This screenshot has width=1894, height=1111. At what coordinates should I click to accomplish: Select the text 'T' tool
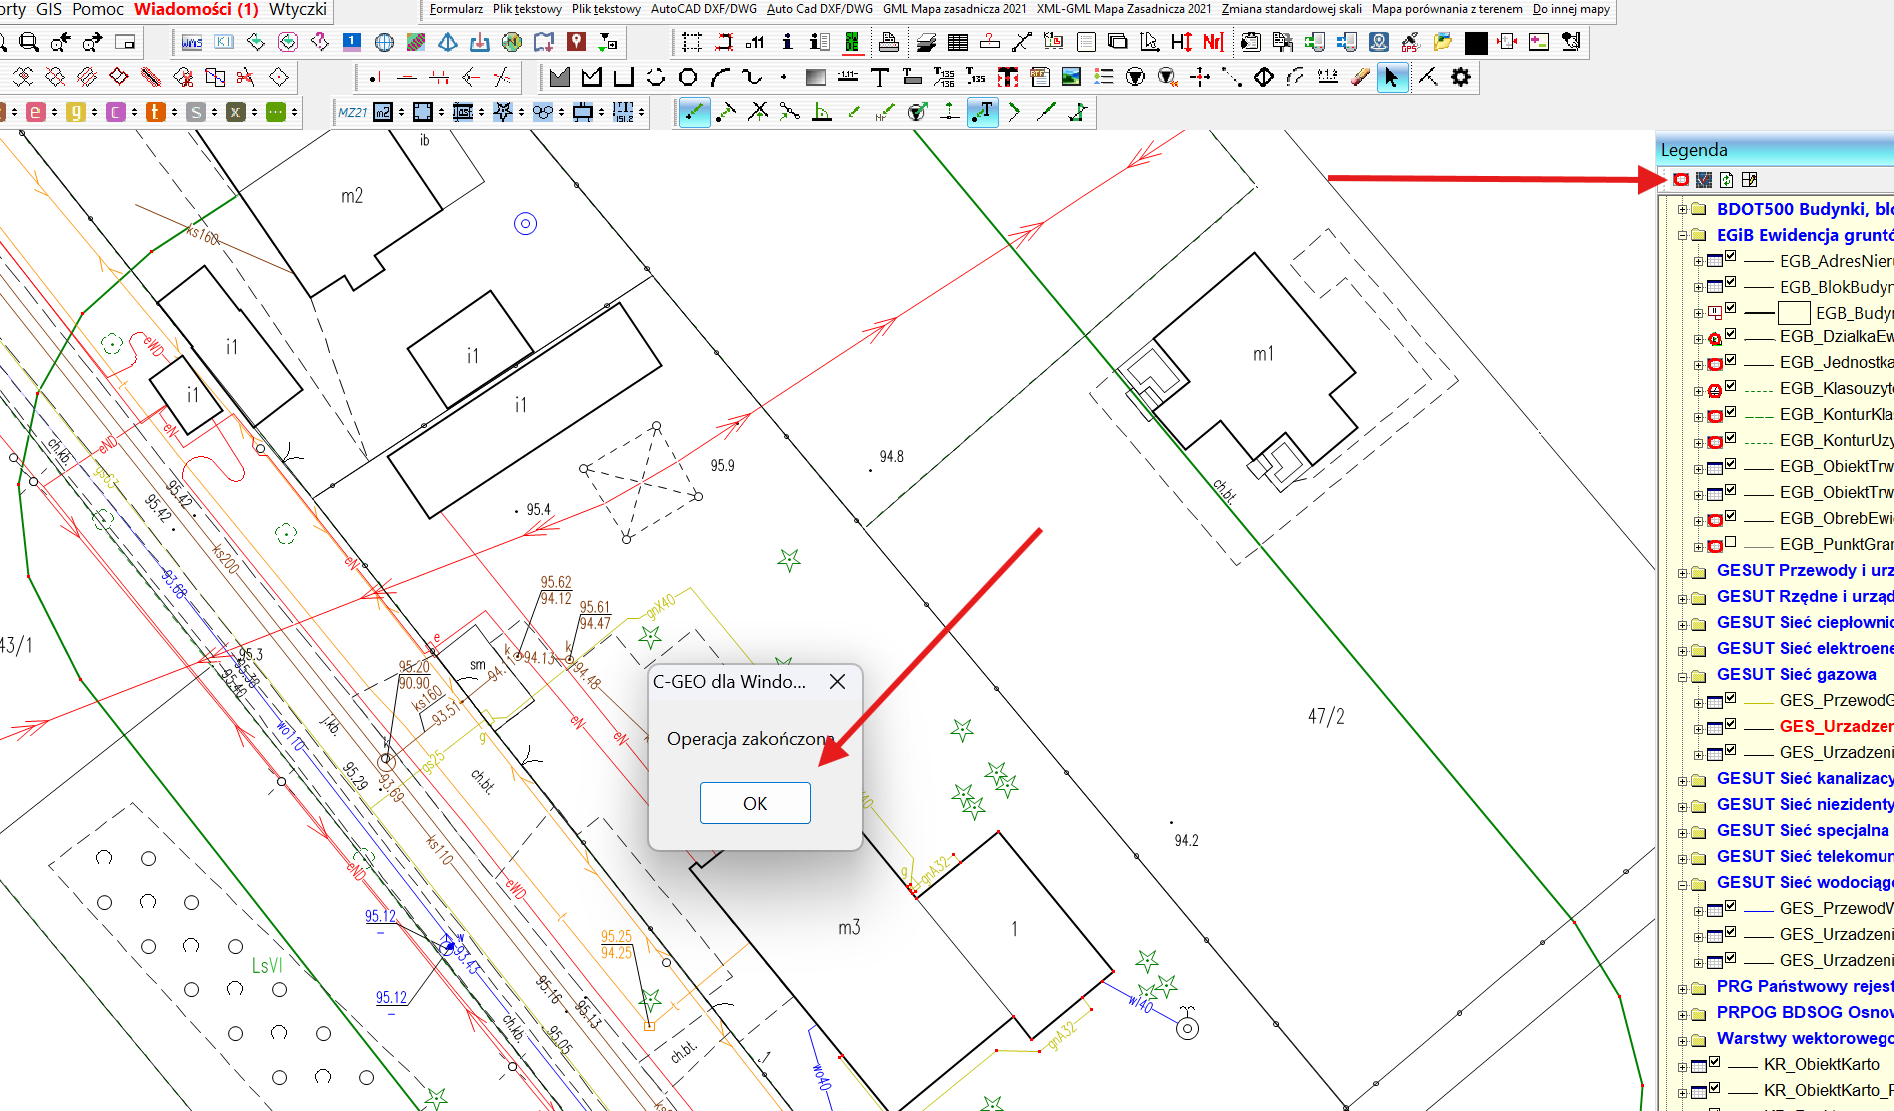click(x=880, y=77)
